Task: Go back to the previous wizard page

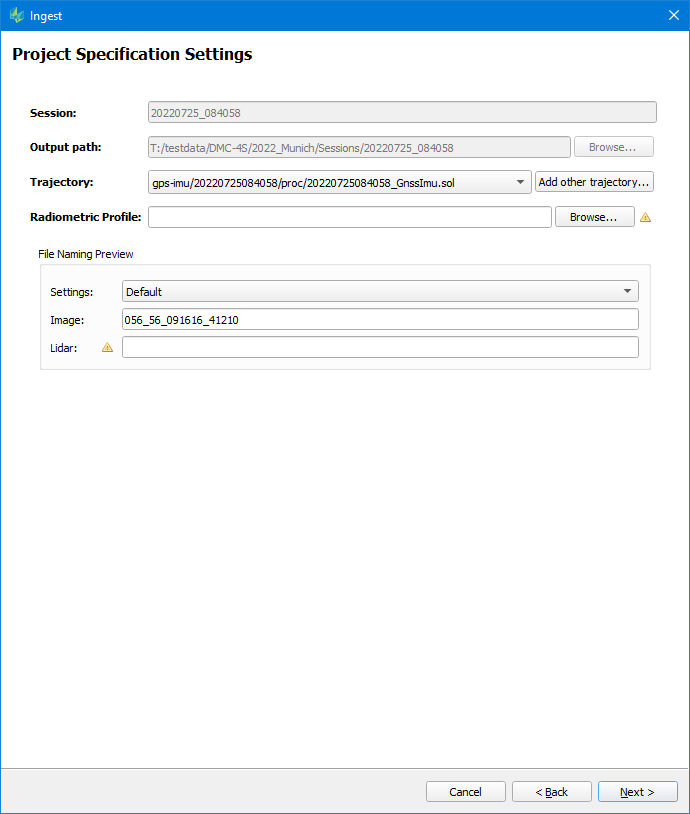Action: click(x=551, y=792)
